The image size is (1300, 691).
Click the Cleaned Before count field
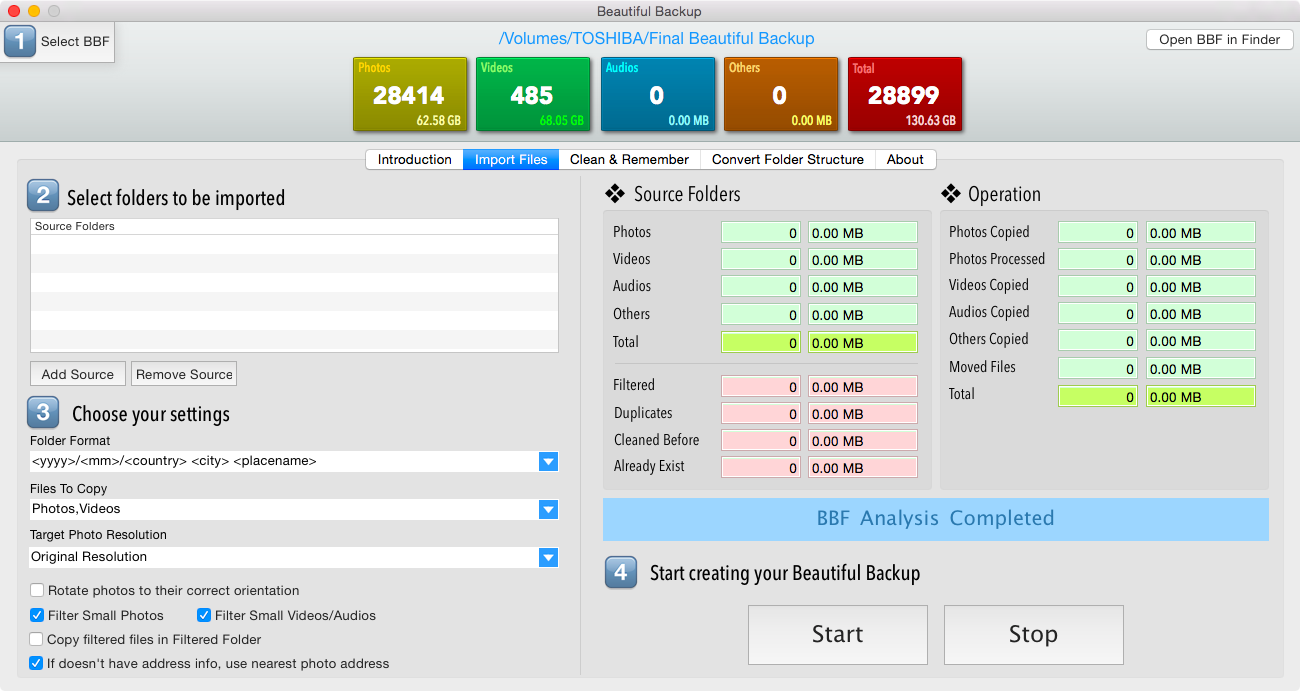(x=761, y=441)
